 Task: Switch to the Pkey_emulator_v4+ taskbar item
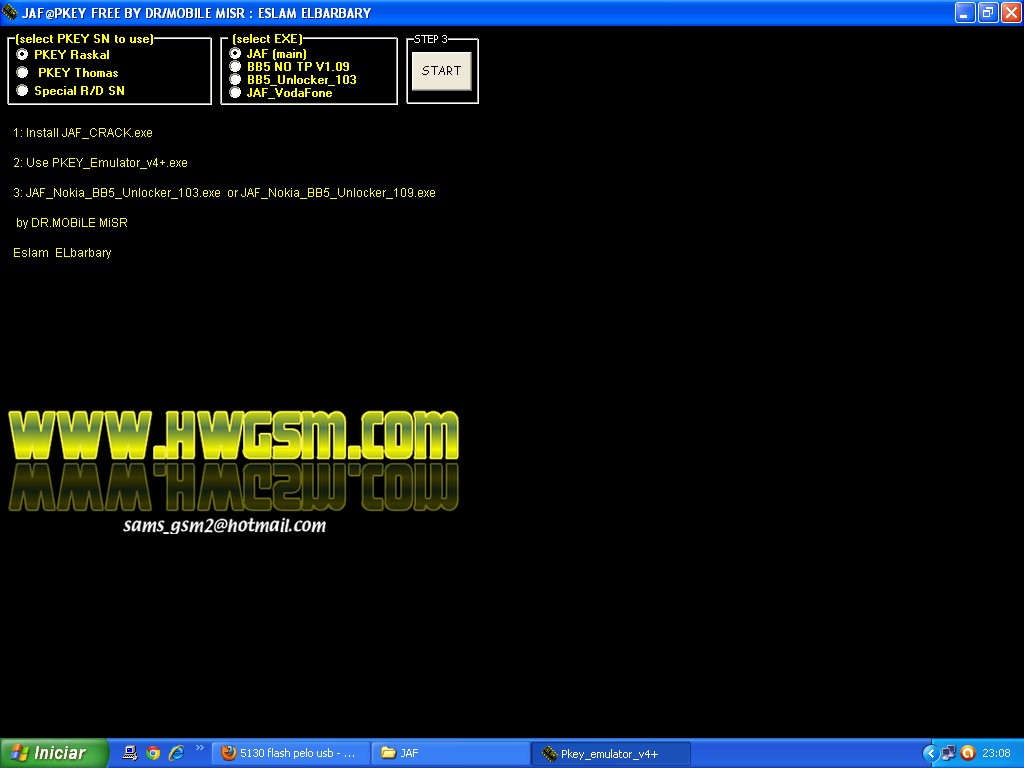(x=611, y=753)
